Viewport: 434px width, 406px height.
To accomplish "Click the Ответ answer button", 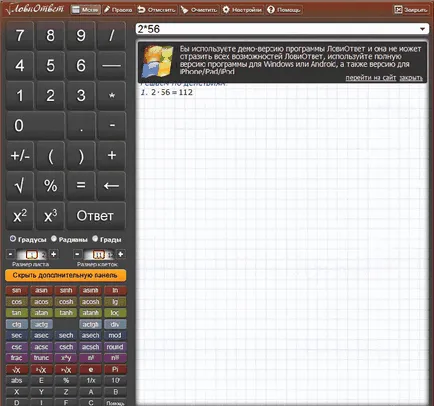I will click(x=96, y=216).
